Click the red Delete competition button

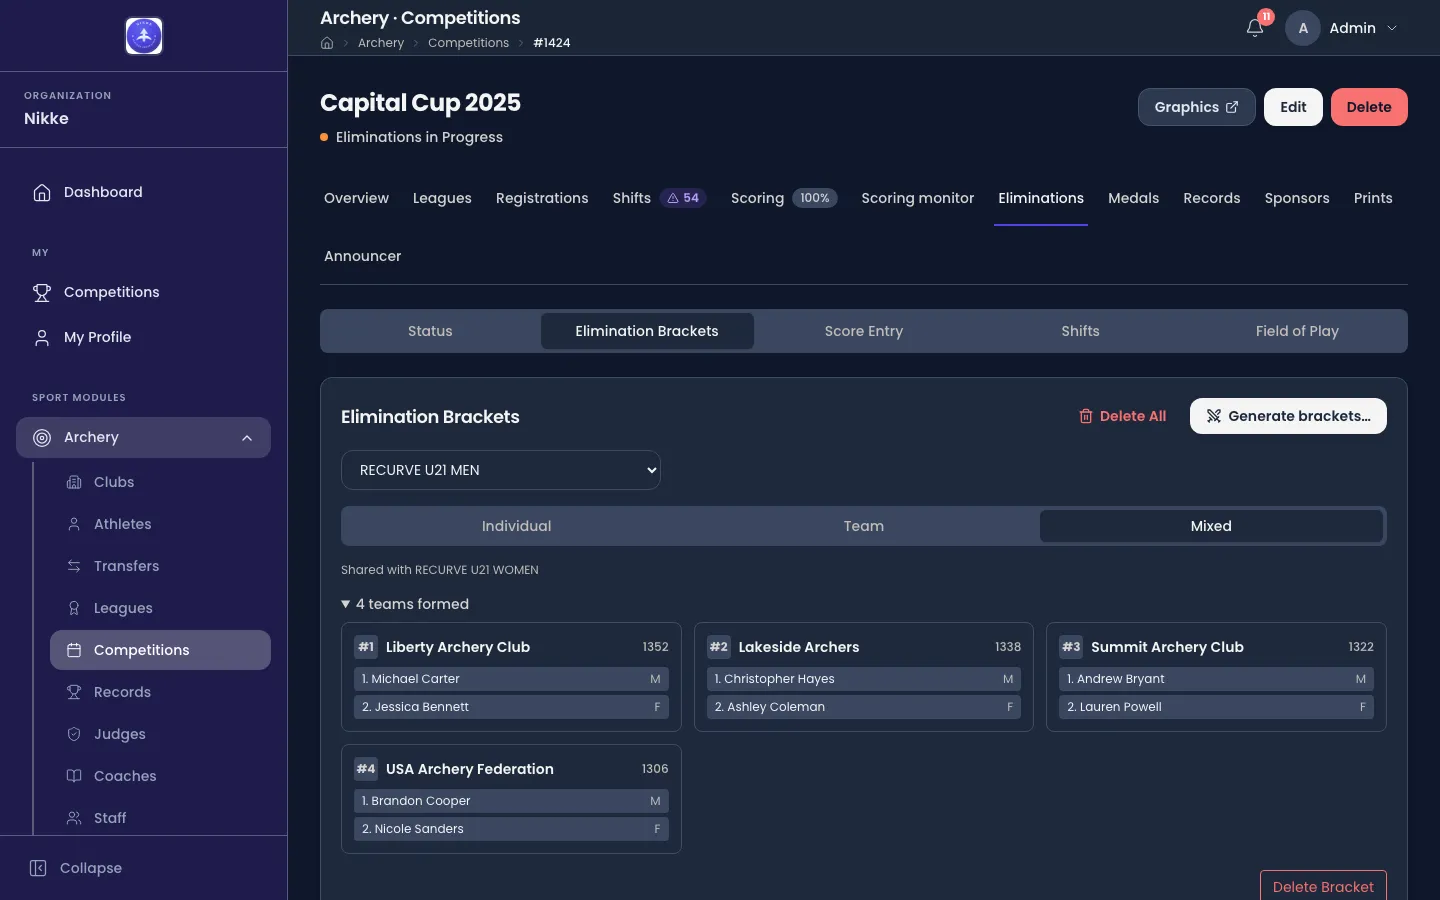[x=1369, y=107]
